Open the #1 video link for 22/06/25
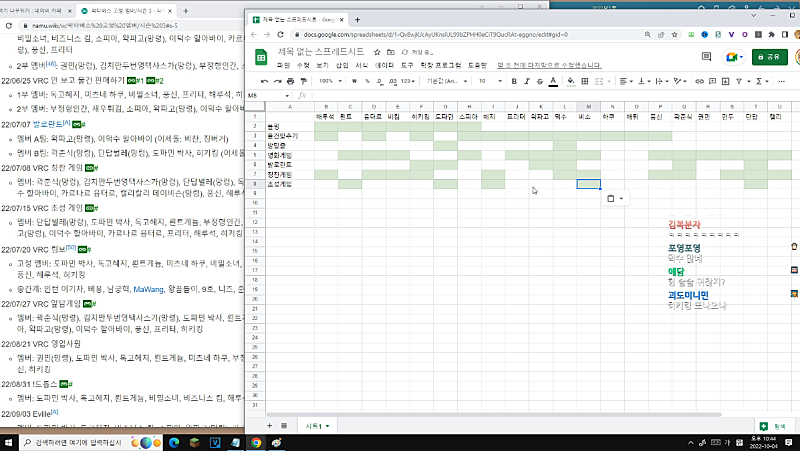This screenshot has height=451, width=800. (x=135, y=81)
